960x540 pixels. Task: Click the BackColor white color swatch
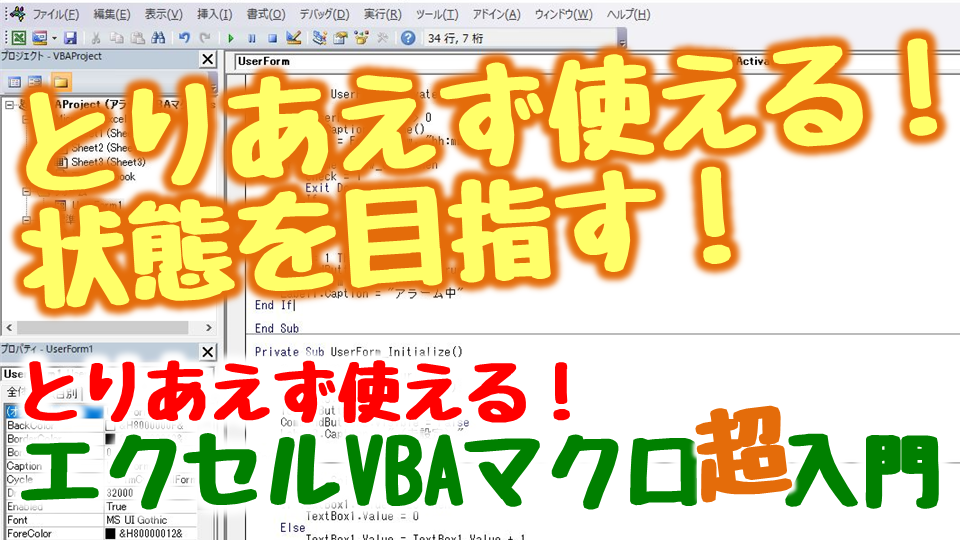(x=110, y=426)
